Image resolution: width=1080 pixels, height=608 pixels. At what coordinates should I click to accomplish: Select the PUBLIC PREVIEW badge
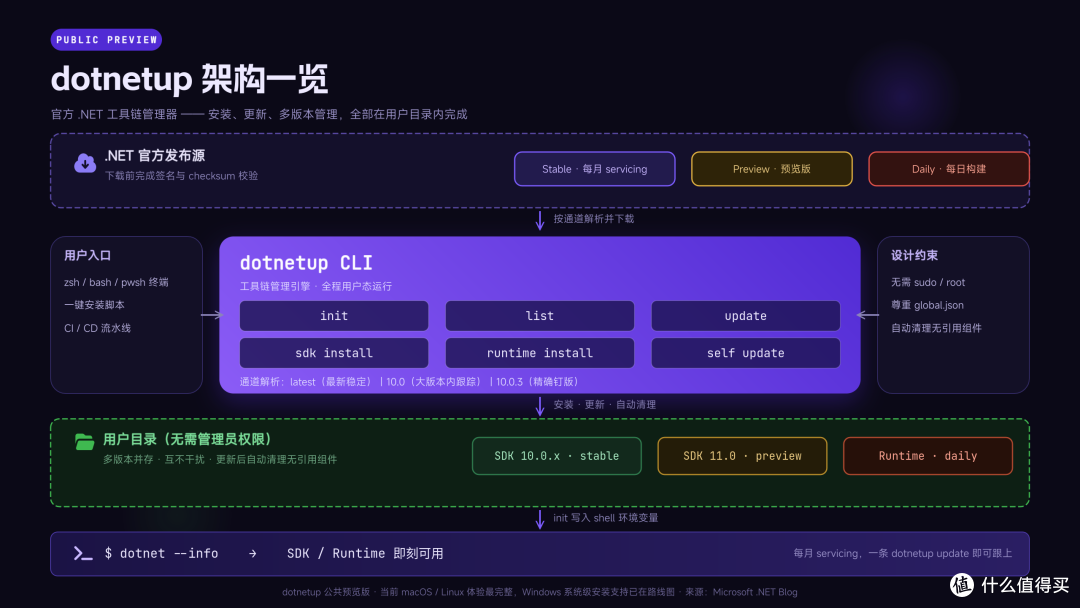coord(106,40)
